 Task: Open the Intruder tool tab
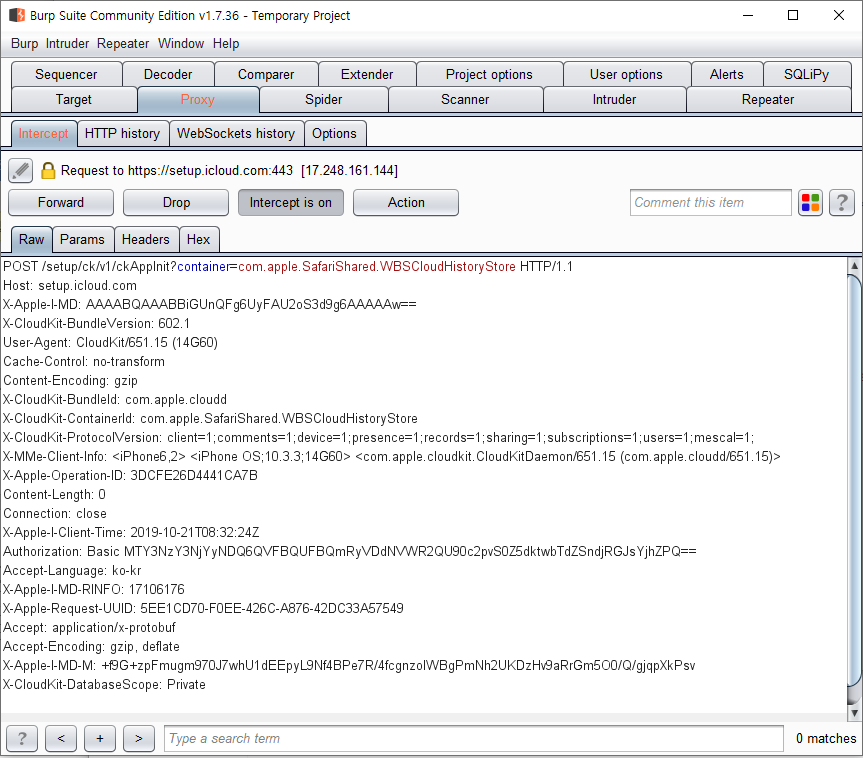[614, 100]
